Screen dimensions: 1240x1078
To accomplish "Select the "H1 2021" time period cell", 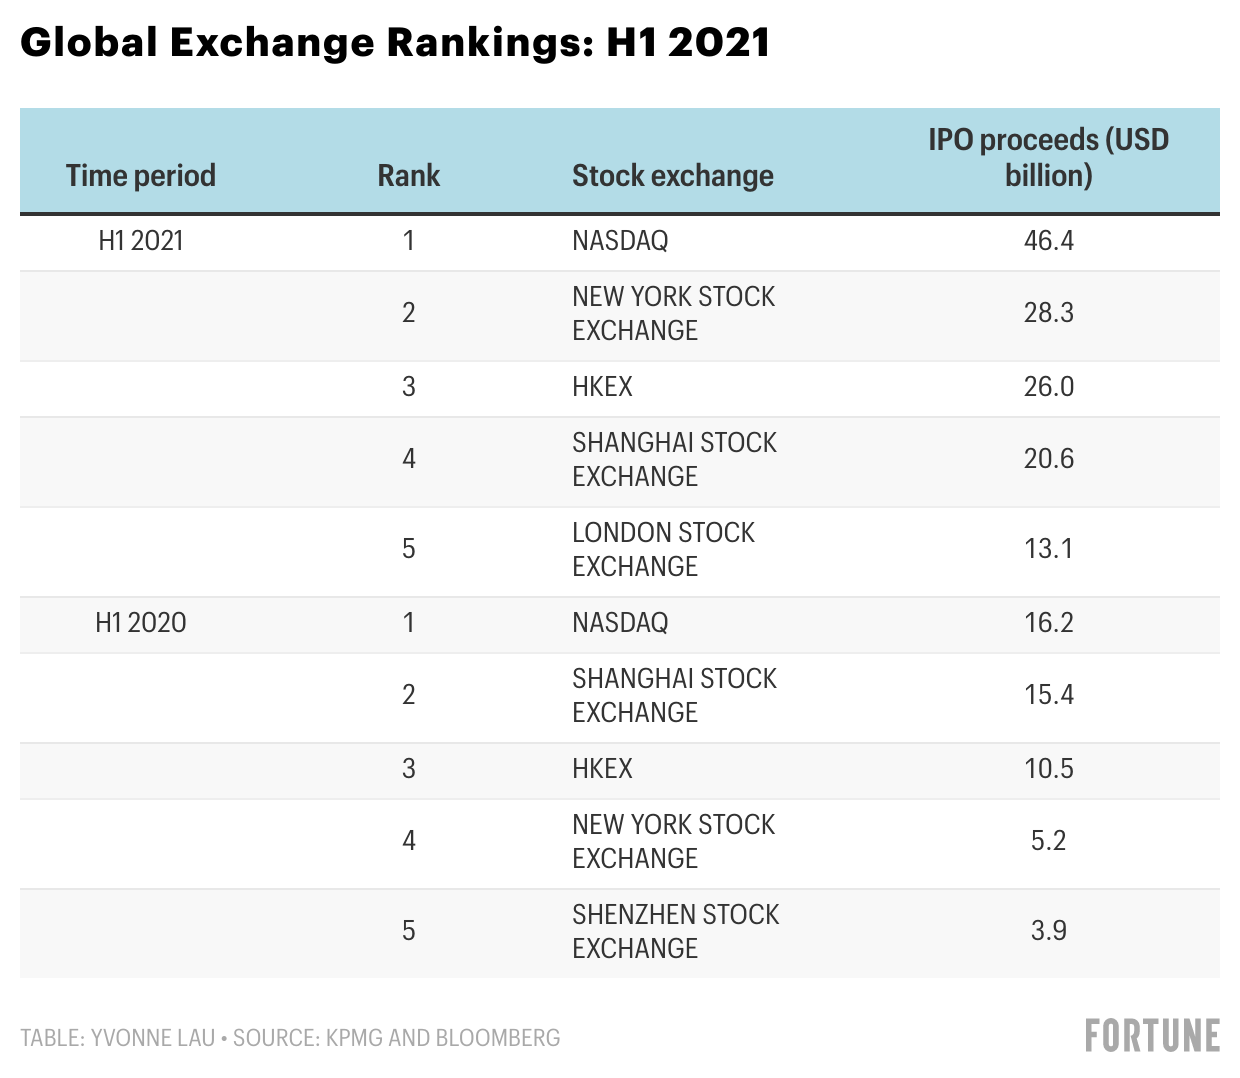I will 141,241.
